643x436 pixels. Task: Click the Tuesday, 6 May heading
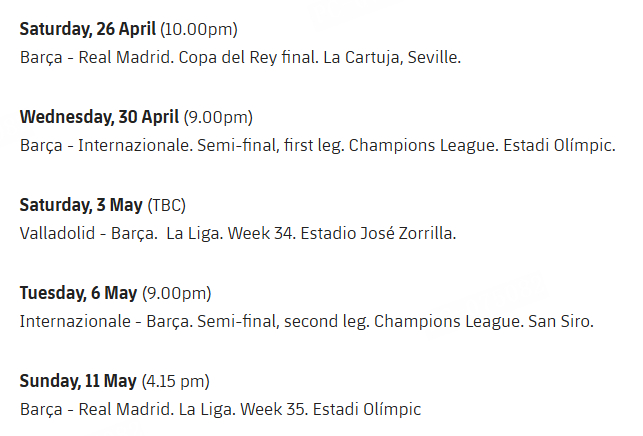pyautogui.click(x=78, y=293)
